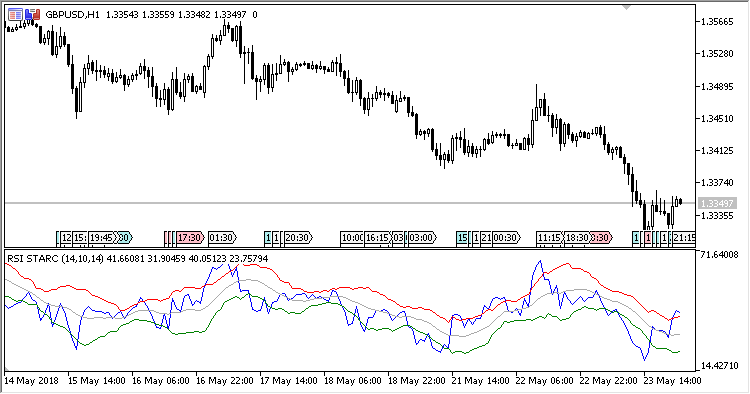750x394 pixels.
Task: Select the 19:45 calendar event marker
Action: click(x=103, y=238)
